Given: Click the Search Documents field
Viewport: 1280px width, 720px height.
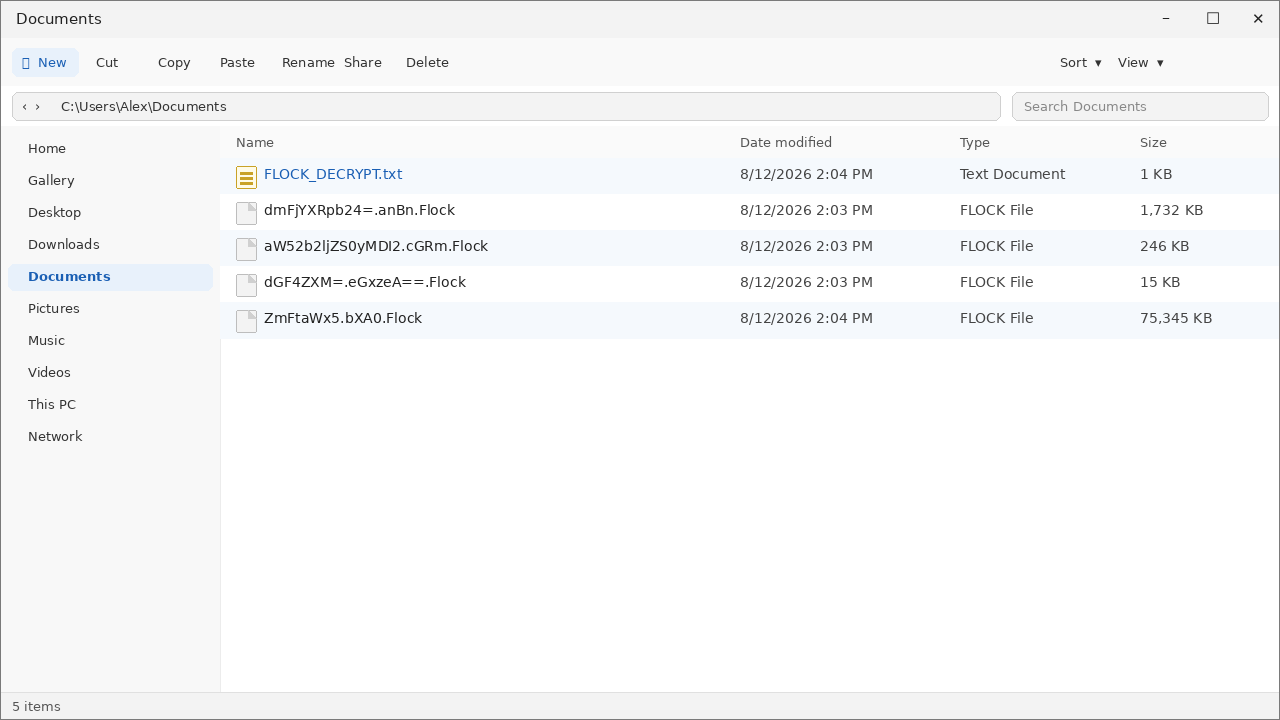Looking at the screenshot, I should [1140, 107].
